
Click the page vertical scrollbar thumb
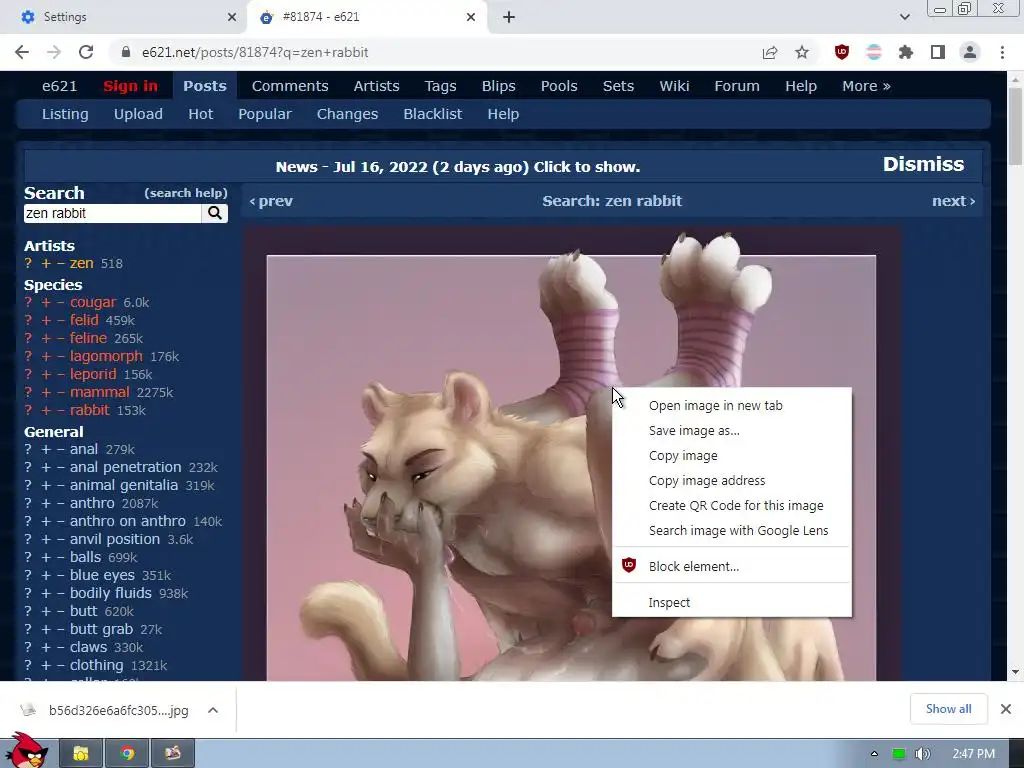[1015, 126]
